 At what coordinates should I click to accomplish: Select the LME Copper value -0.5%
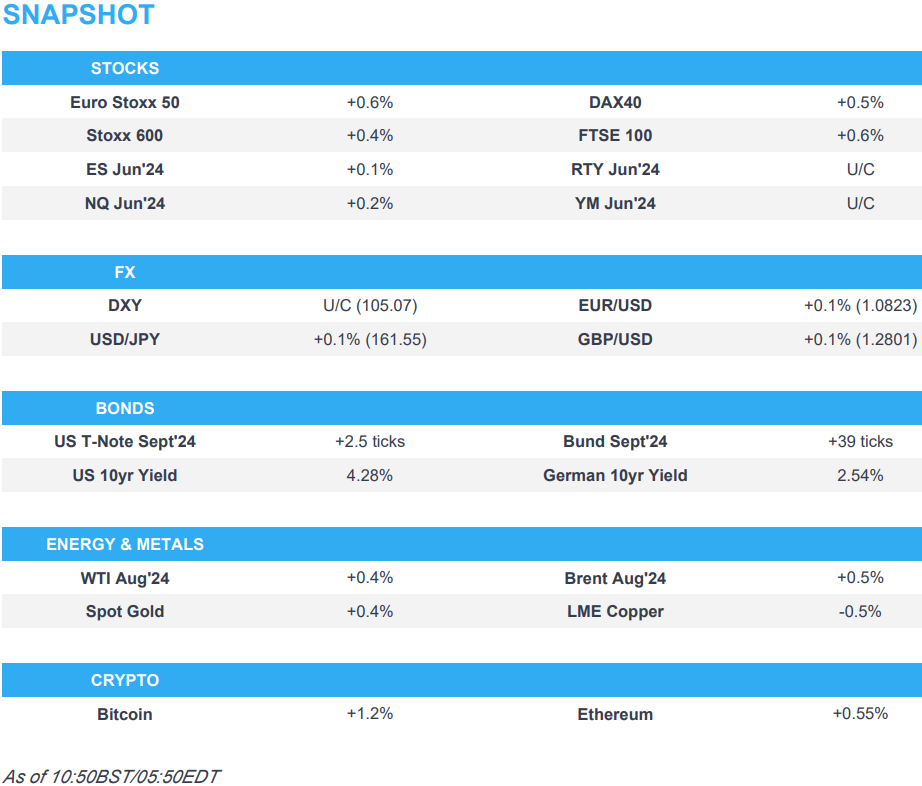[x=860, y=612]
